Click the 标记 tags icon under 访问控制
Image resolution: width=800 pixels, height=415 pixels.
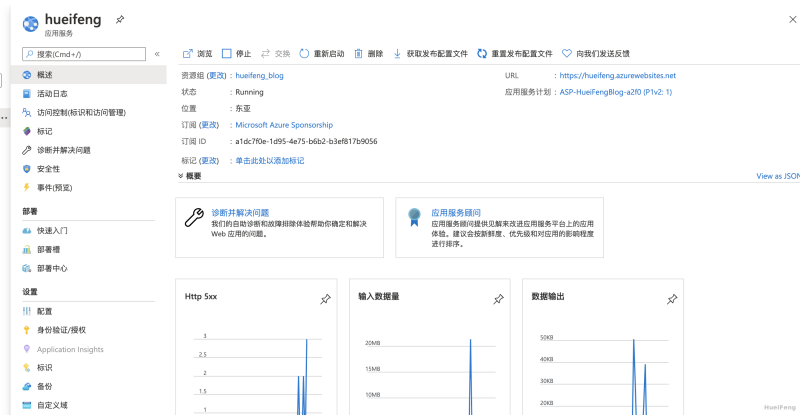coord(27,131)
